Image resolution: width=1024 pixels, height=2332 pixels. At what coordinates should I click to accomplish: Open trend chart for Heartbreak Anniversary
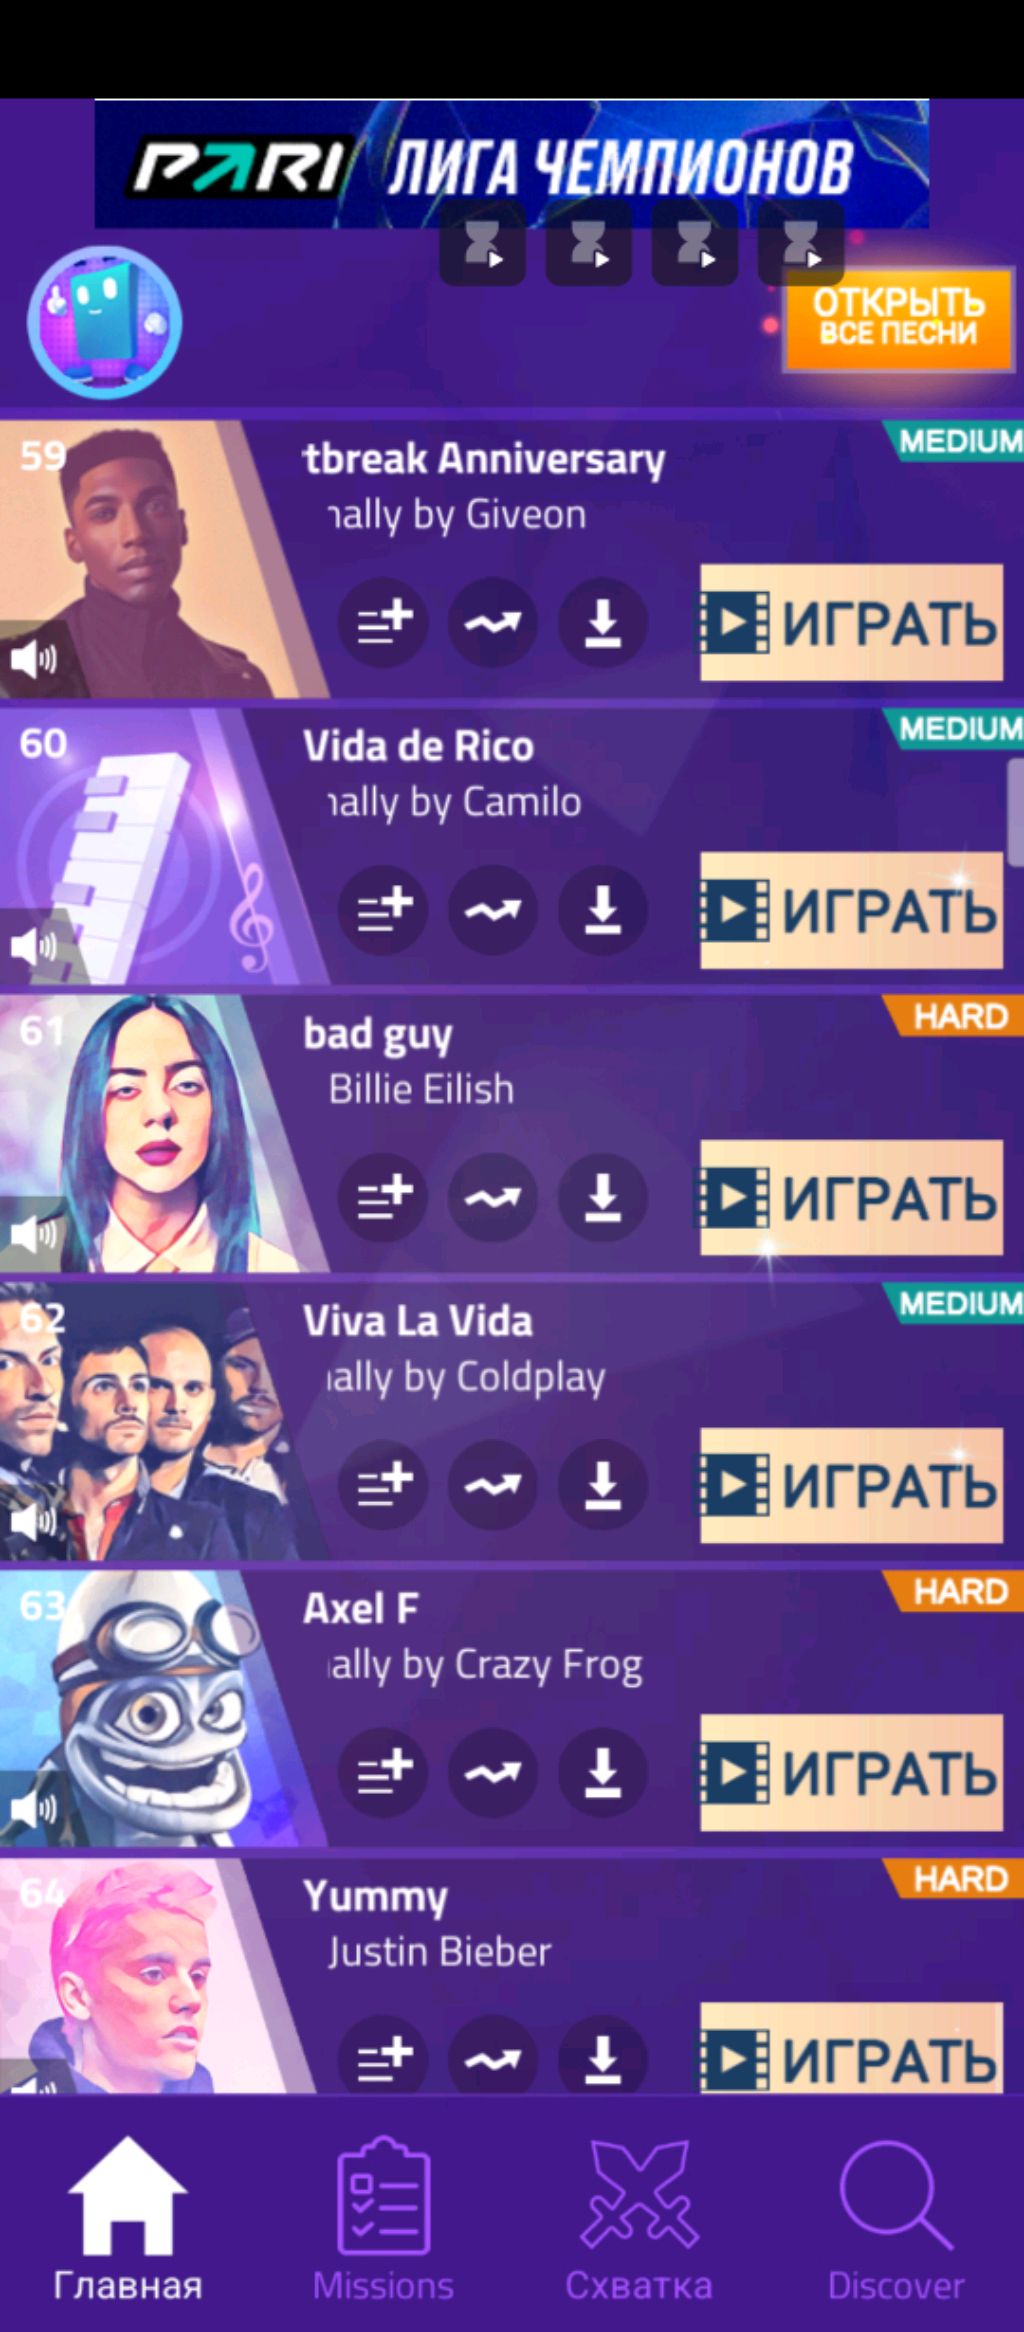[x=492, y=622]
